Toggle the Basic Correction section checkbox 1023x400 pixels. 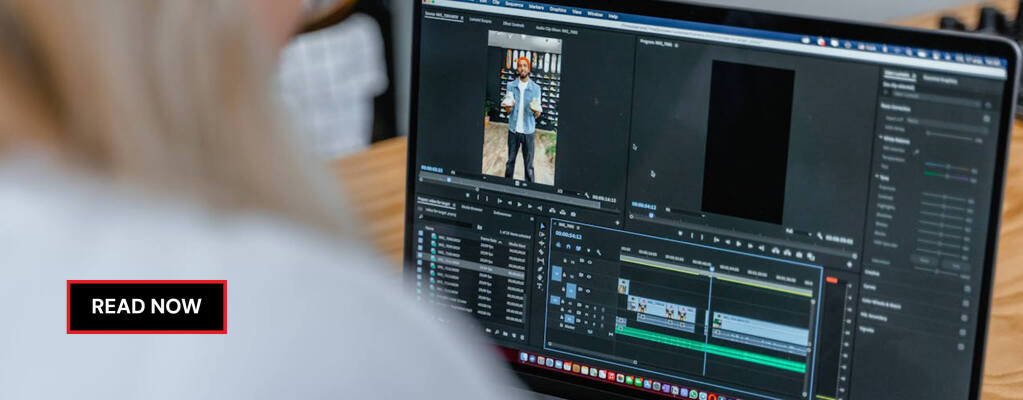pyautogui.click(x=987, y=106)
